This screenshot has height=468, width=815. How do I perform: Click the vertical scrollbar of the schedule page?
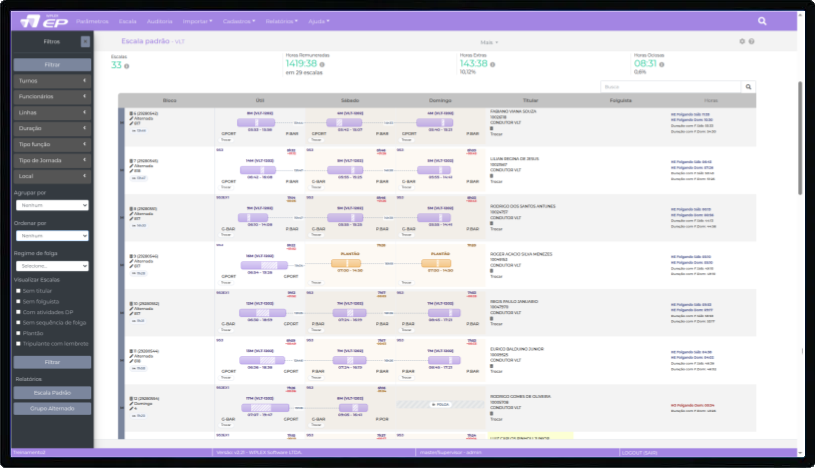point(800,138)
